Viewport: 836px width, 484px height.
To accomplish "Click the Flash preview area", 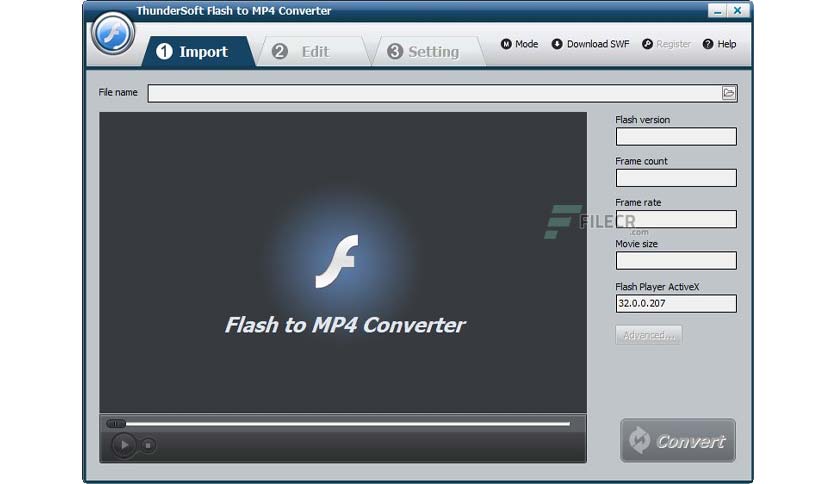I will (x=343, y=262).
